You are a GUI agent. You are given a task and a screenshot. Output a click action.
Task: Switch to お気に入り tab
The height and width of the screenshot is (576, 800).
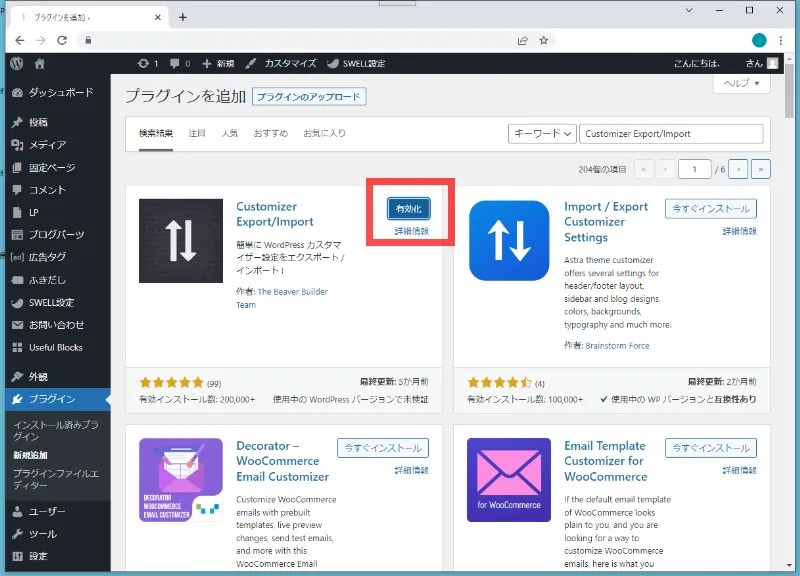tap(324, 134)
